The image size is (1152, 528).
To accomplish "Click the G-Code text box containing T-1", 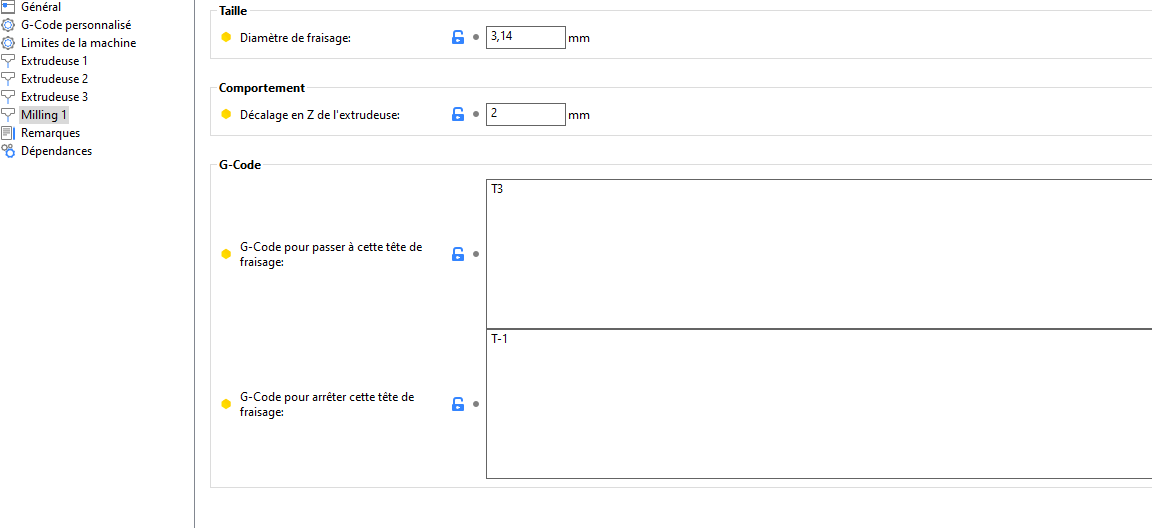I will coord(818,404).
